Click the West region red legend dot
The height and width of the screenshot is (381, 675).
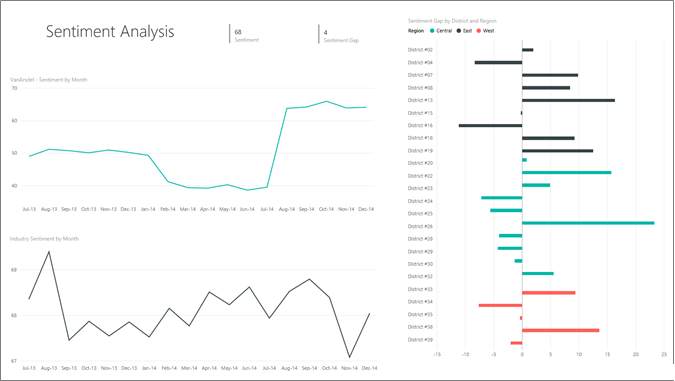[479, 31]
